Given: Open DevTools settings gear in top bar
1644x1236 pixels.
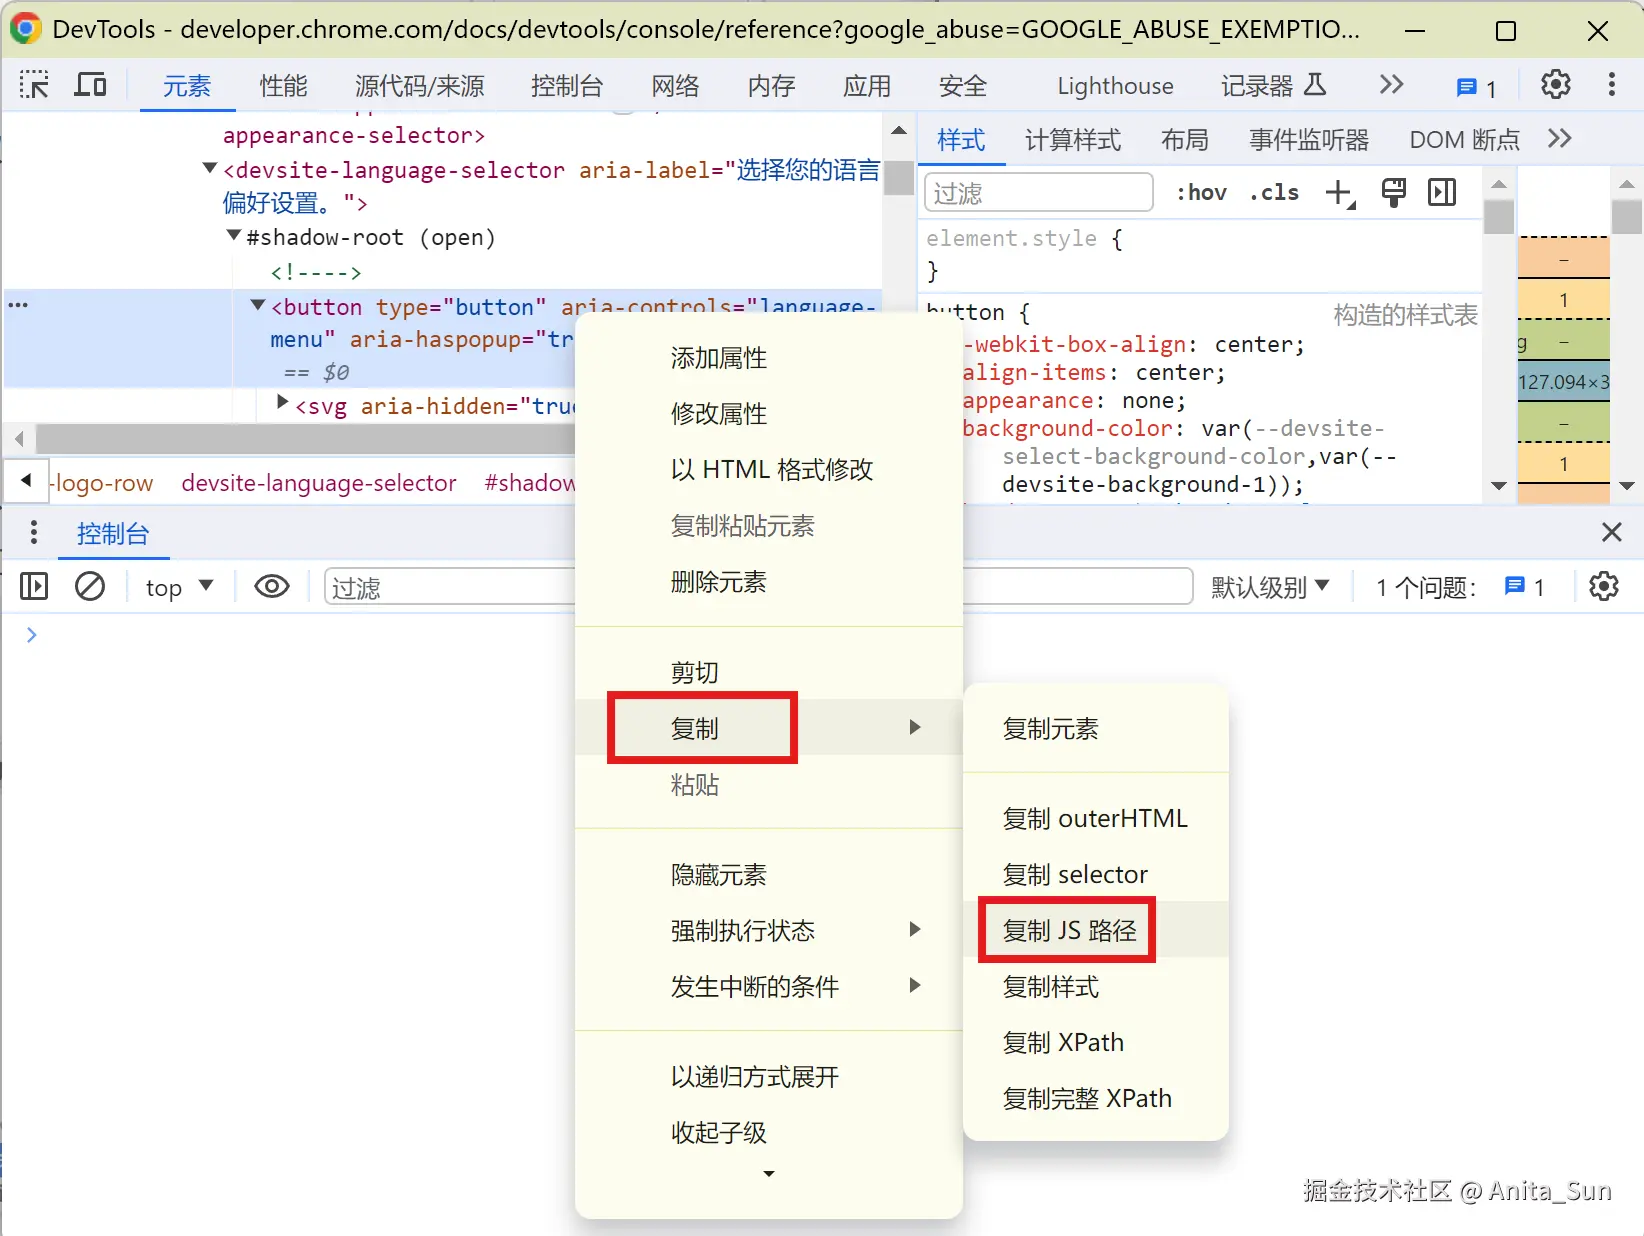Looking at the screenshot, I should pyautogui.click(x=1555, y=85).
